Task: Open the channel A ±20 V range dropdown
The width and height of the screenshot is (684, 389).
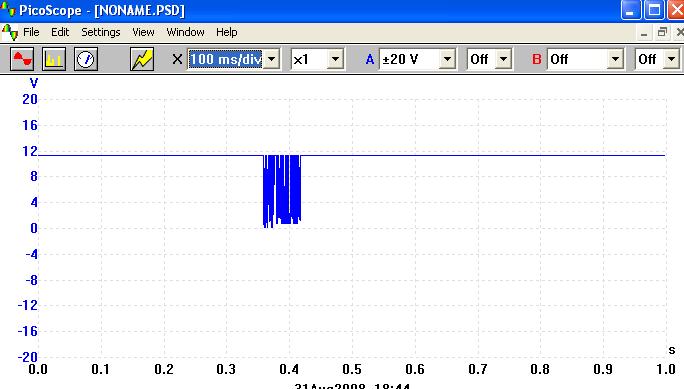Action: (x=447, y=59)
